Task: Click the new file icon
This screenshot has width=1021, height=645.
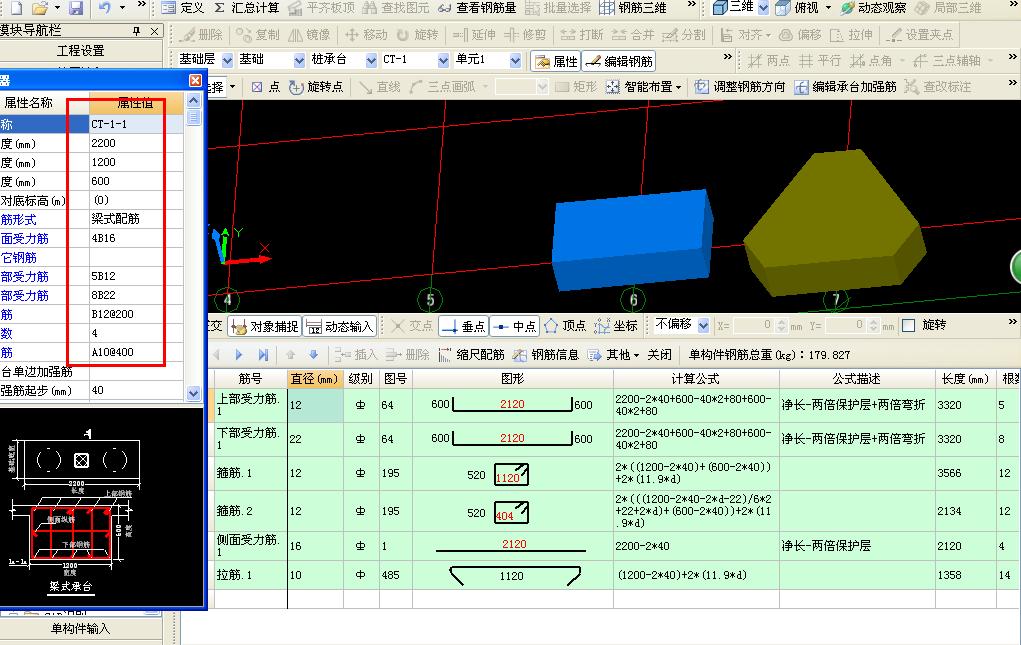Action: coord(16,8)
